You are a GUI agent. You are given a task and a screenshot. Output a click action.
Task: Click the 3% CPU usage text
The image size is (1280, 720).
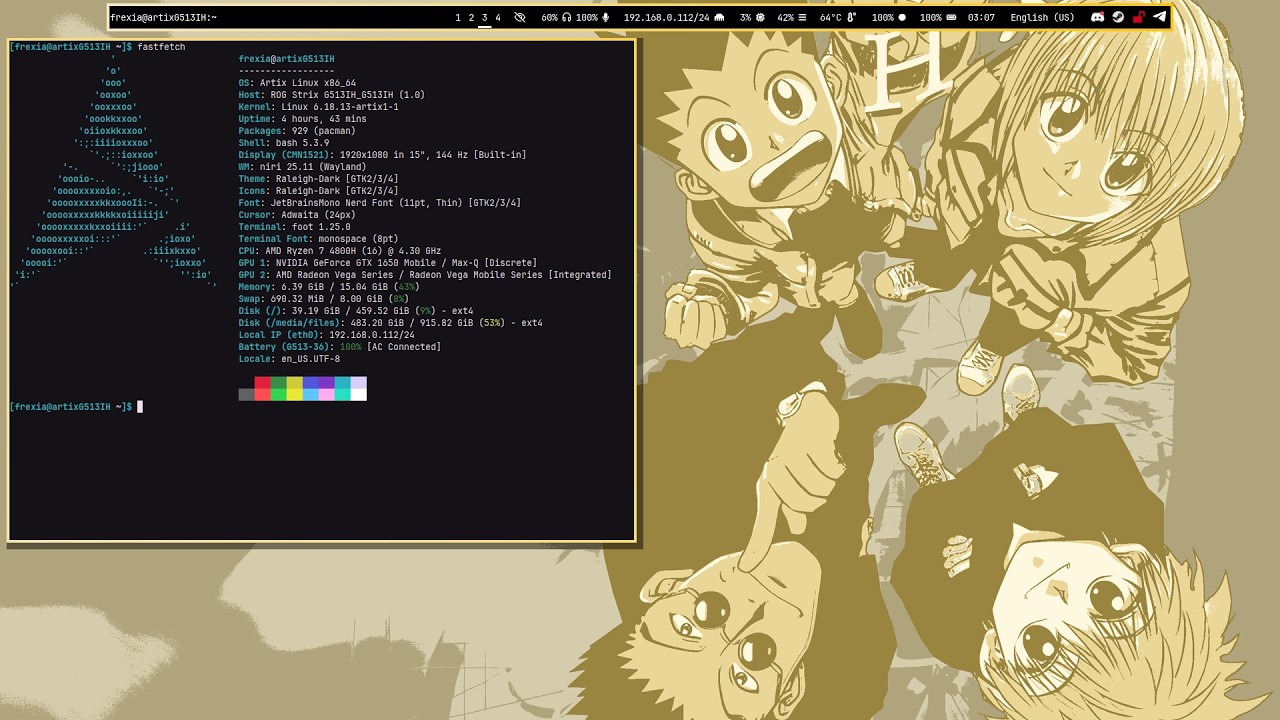746,17
